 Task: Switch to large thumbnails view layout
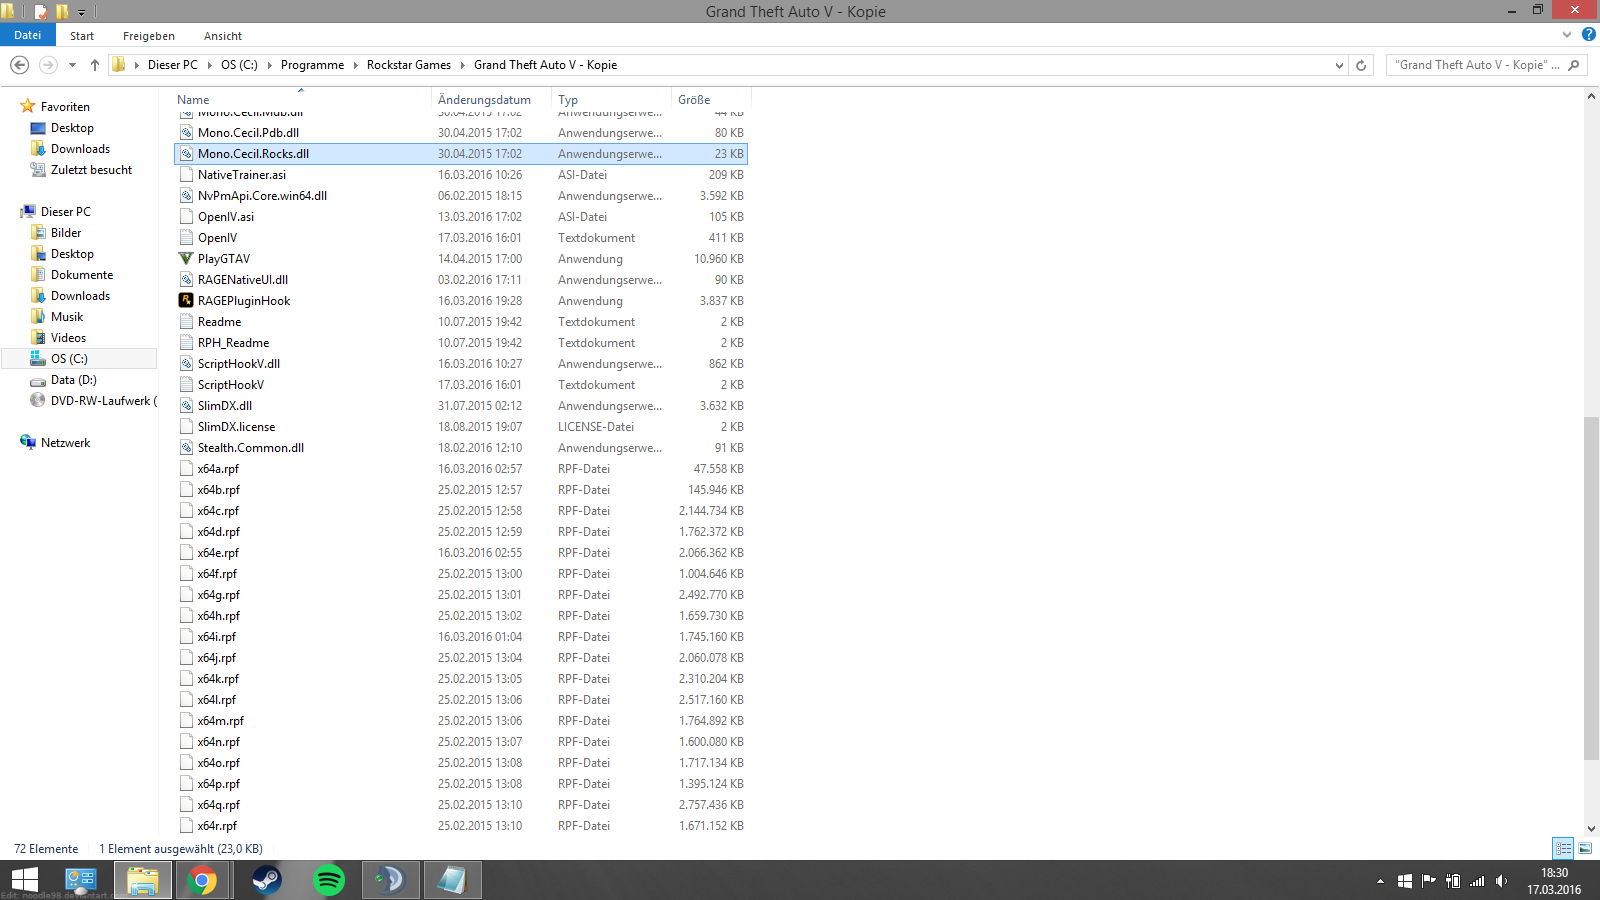pos(1585,848)
